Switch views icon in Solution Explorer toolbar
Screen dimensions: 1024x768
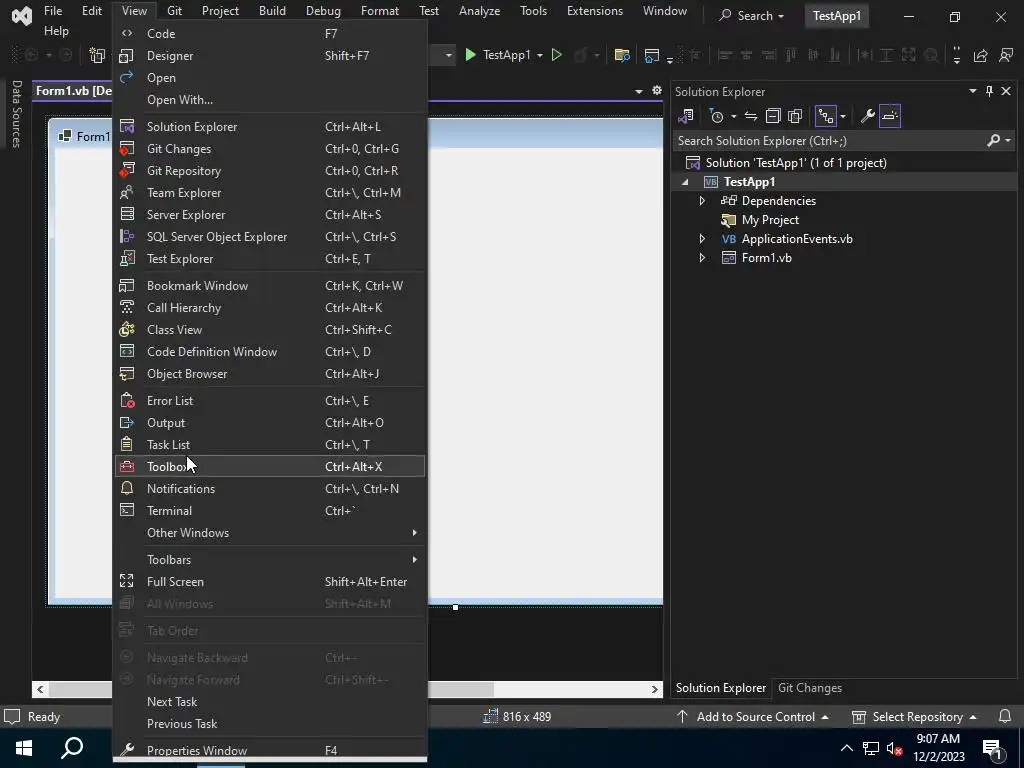coord(686,116)
